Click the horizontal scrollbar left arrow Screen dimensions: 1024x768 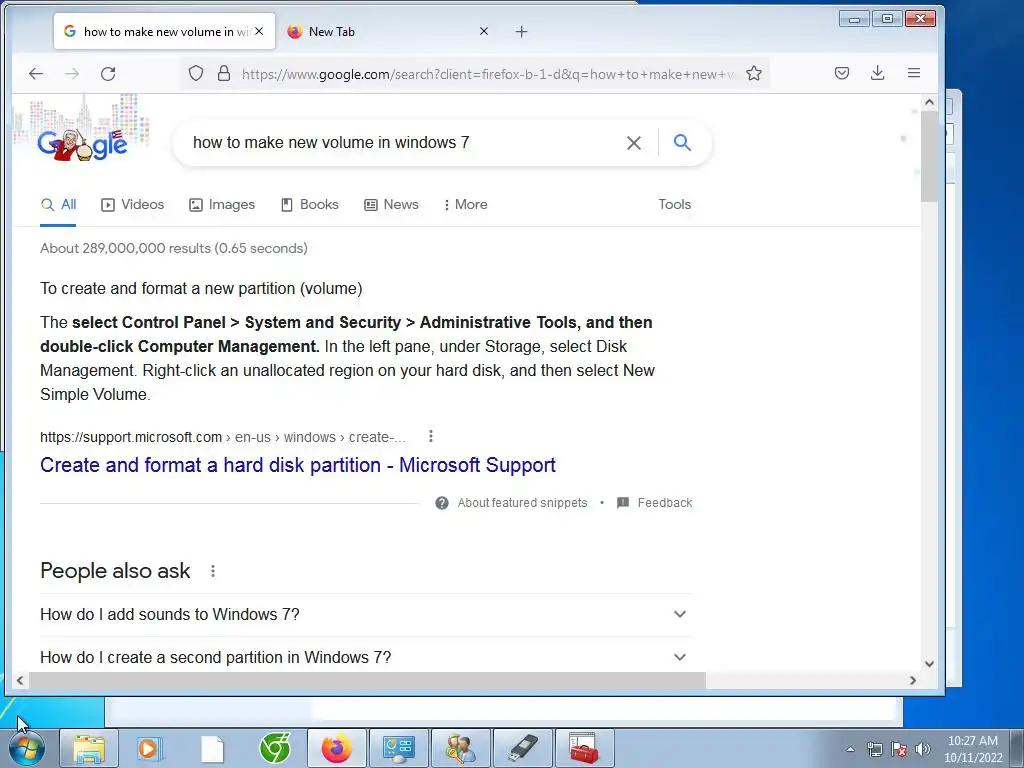coord(20,680)
